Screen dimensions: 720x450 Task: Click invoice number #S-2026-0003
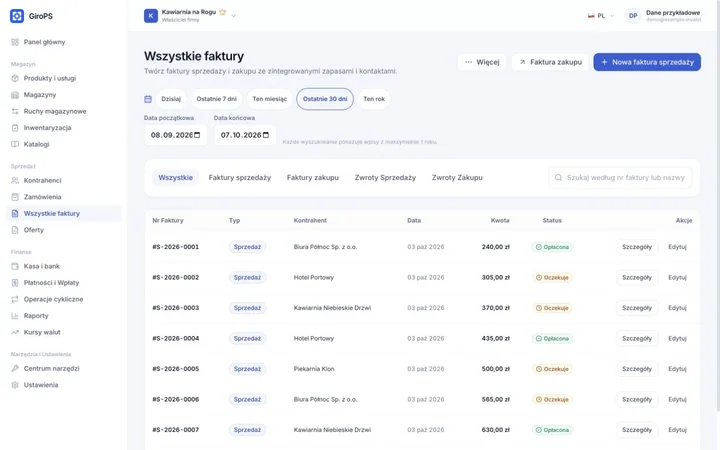176,308
